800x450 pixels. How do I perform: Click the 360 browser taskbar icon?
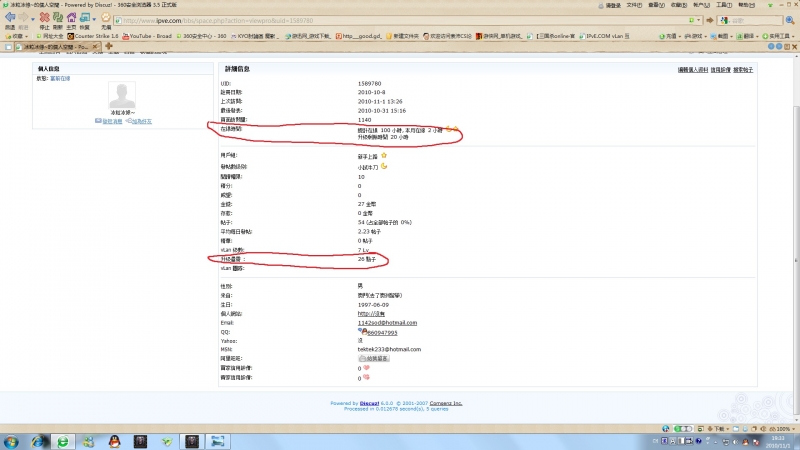point(63,442)
